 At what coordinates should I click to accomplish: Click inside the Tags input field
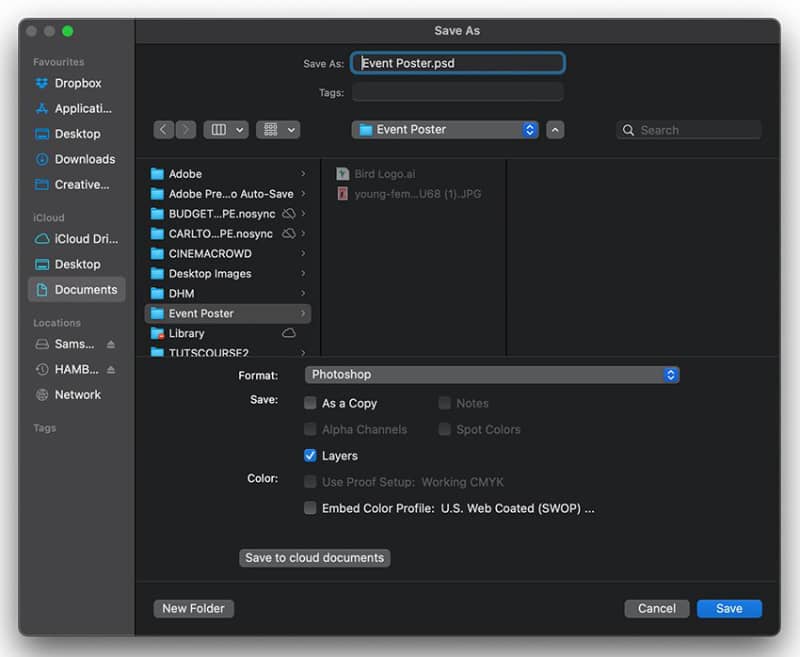458,92
